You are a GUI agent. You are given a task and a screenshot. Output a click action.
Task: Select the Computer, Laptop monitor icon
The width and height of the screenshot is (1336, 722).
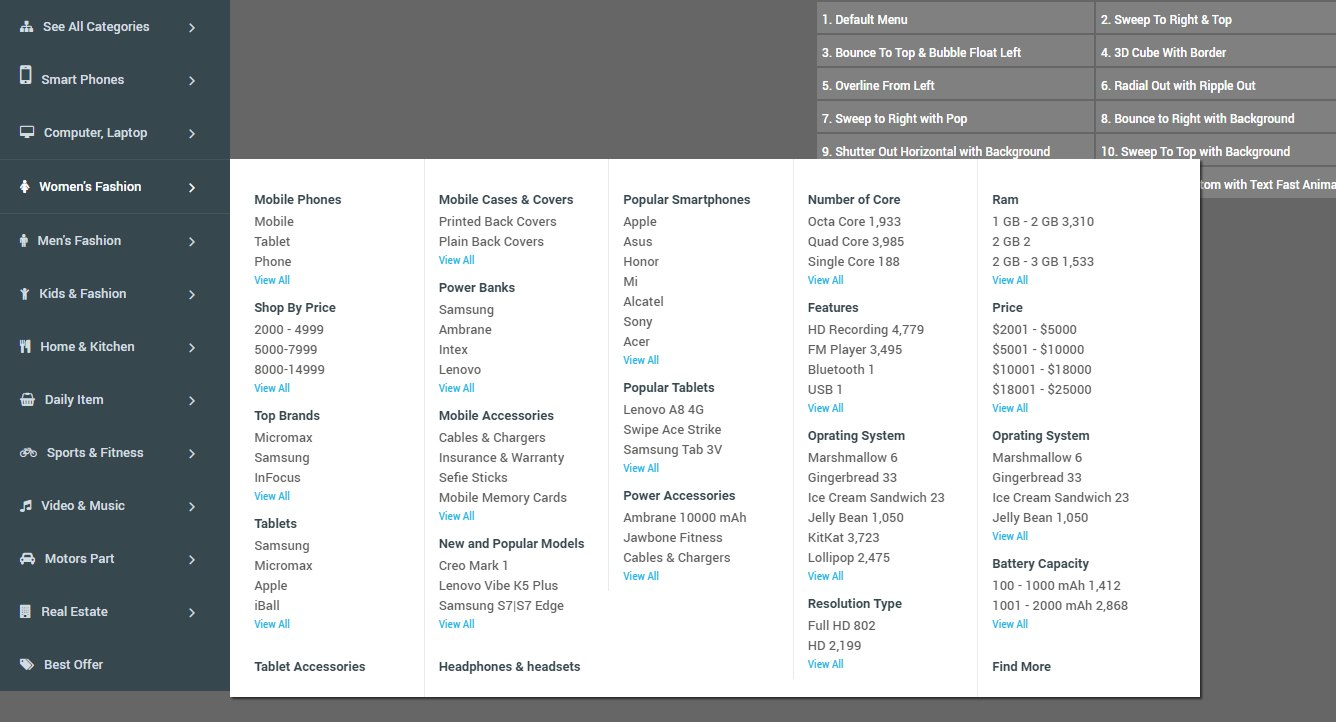coord(22,132)
